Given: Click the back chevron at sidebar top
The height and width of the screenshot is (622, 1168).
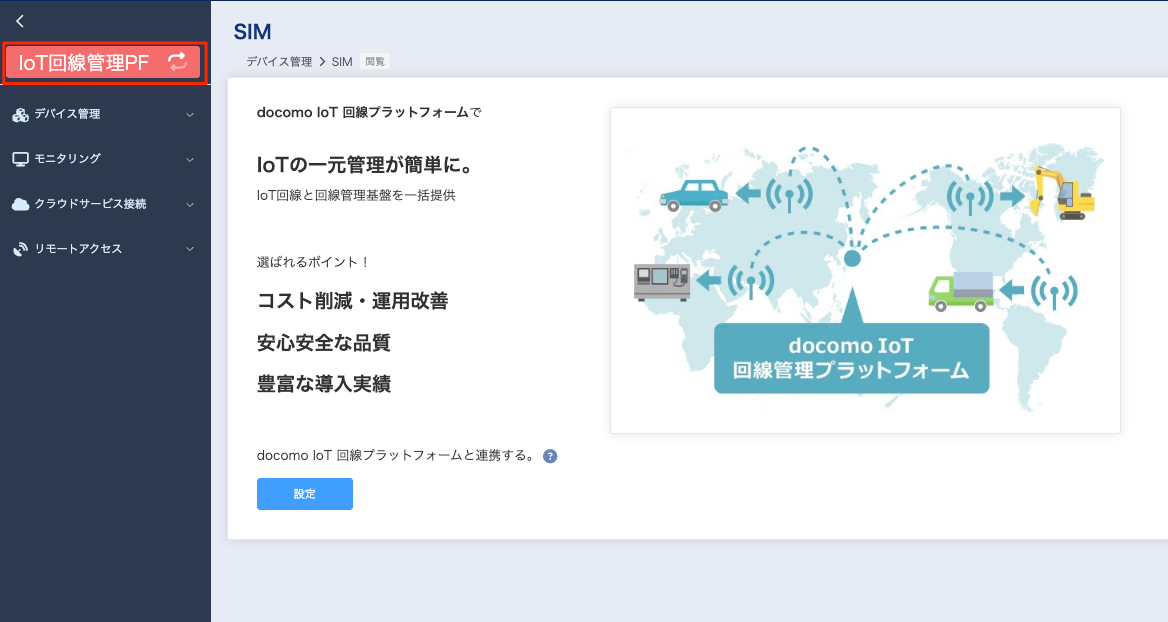Looking at the screenshot, I should (20, 21).
